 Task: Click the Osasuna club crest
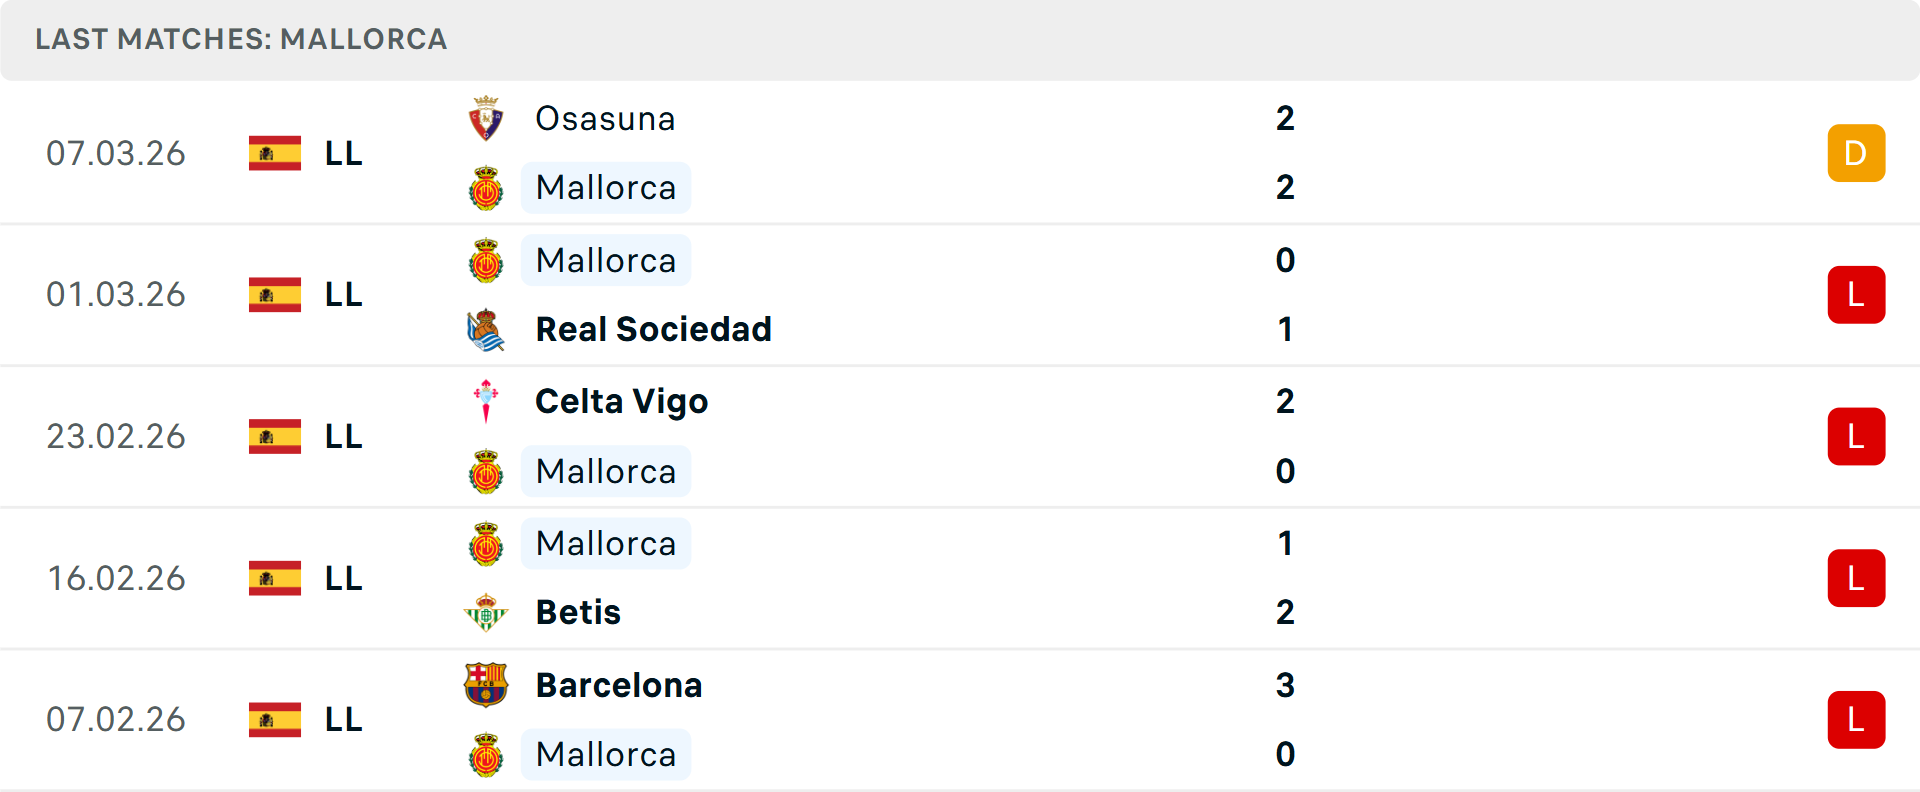486,119
